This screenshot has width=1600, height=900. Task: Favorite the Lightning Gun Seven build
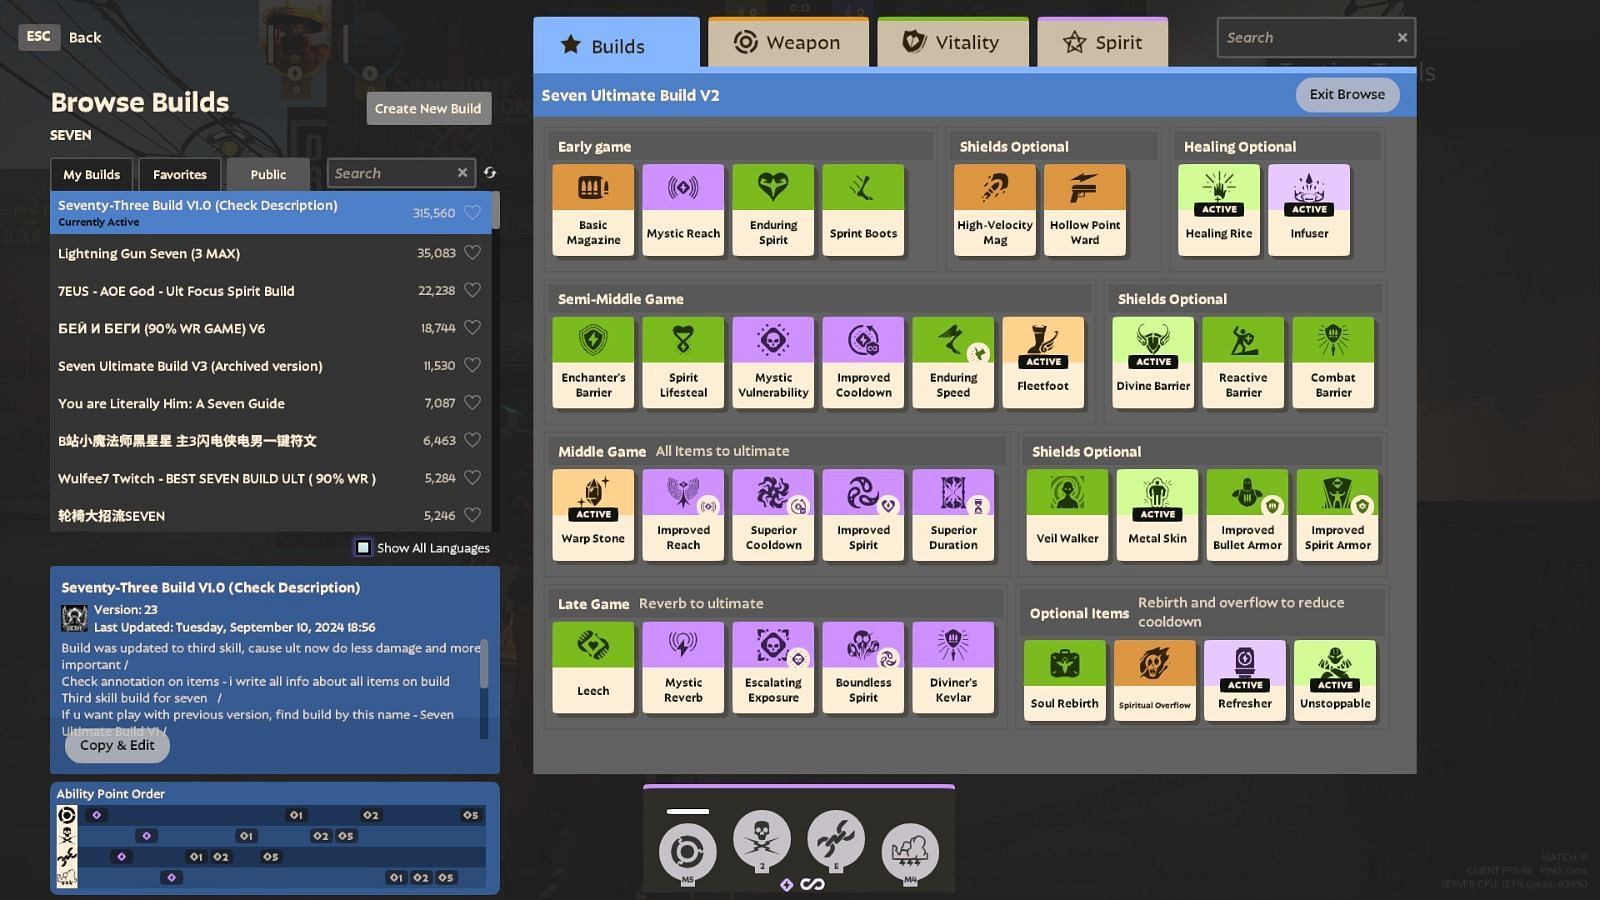coord(473,253)
